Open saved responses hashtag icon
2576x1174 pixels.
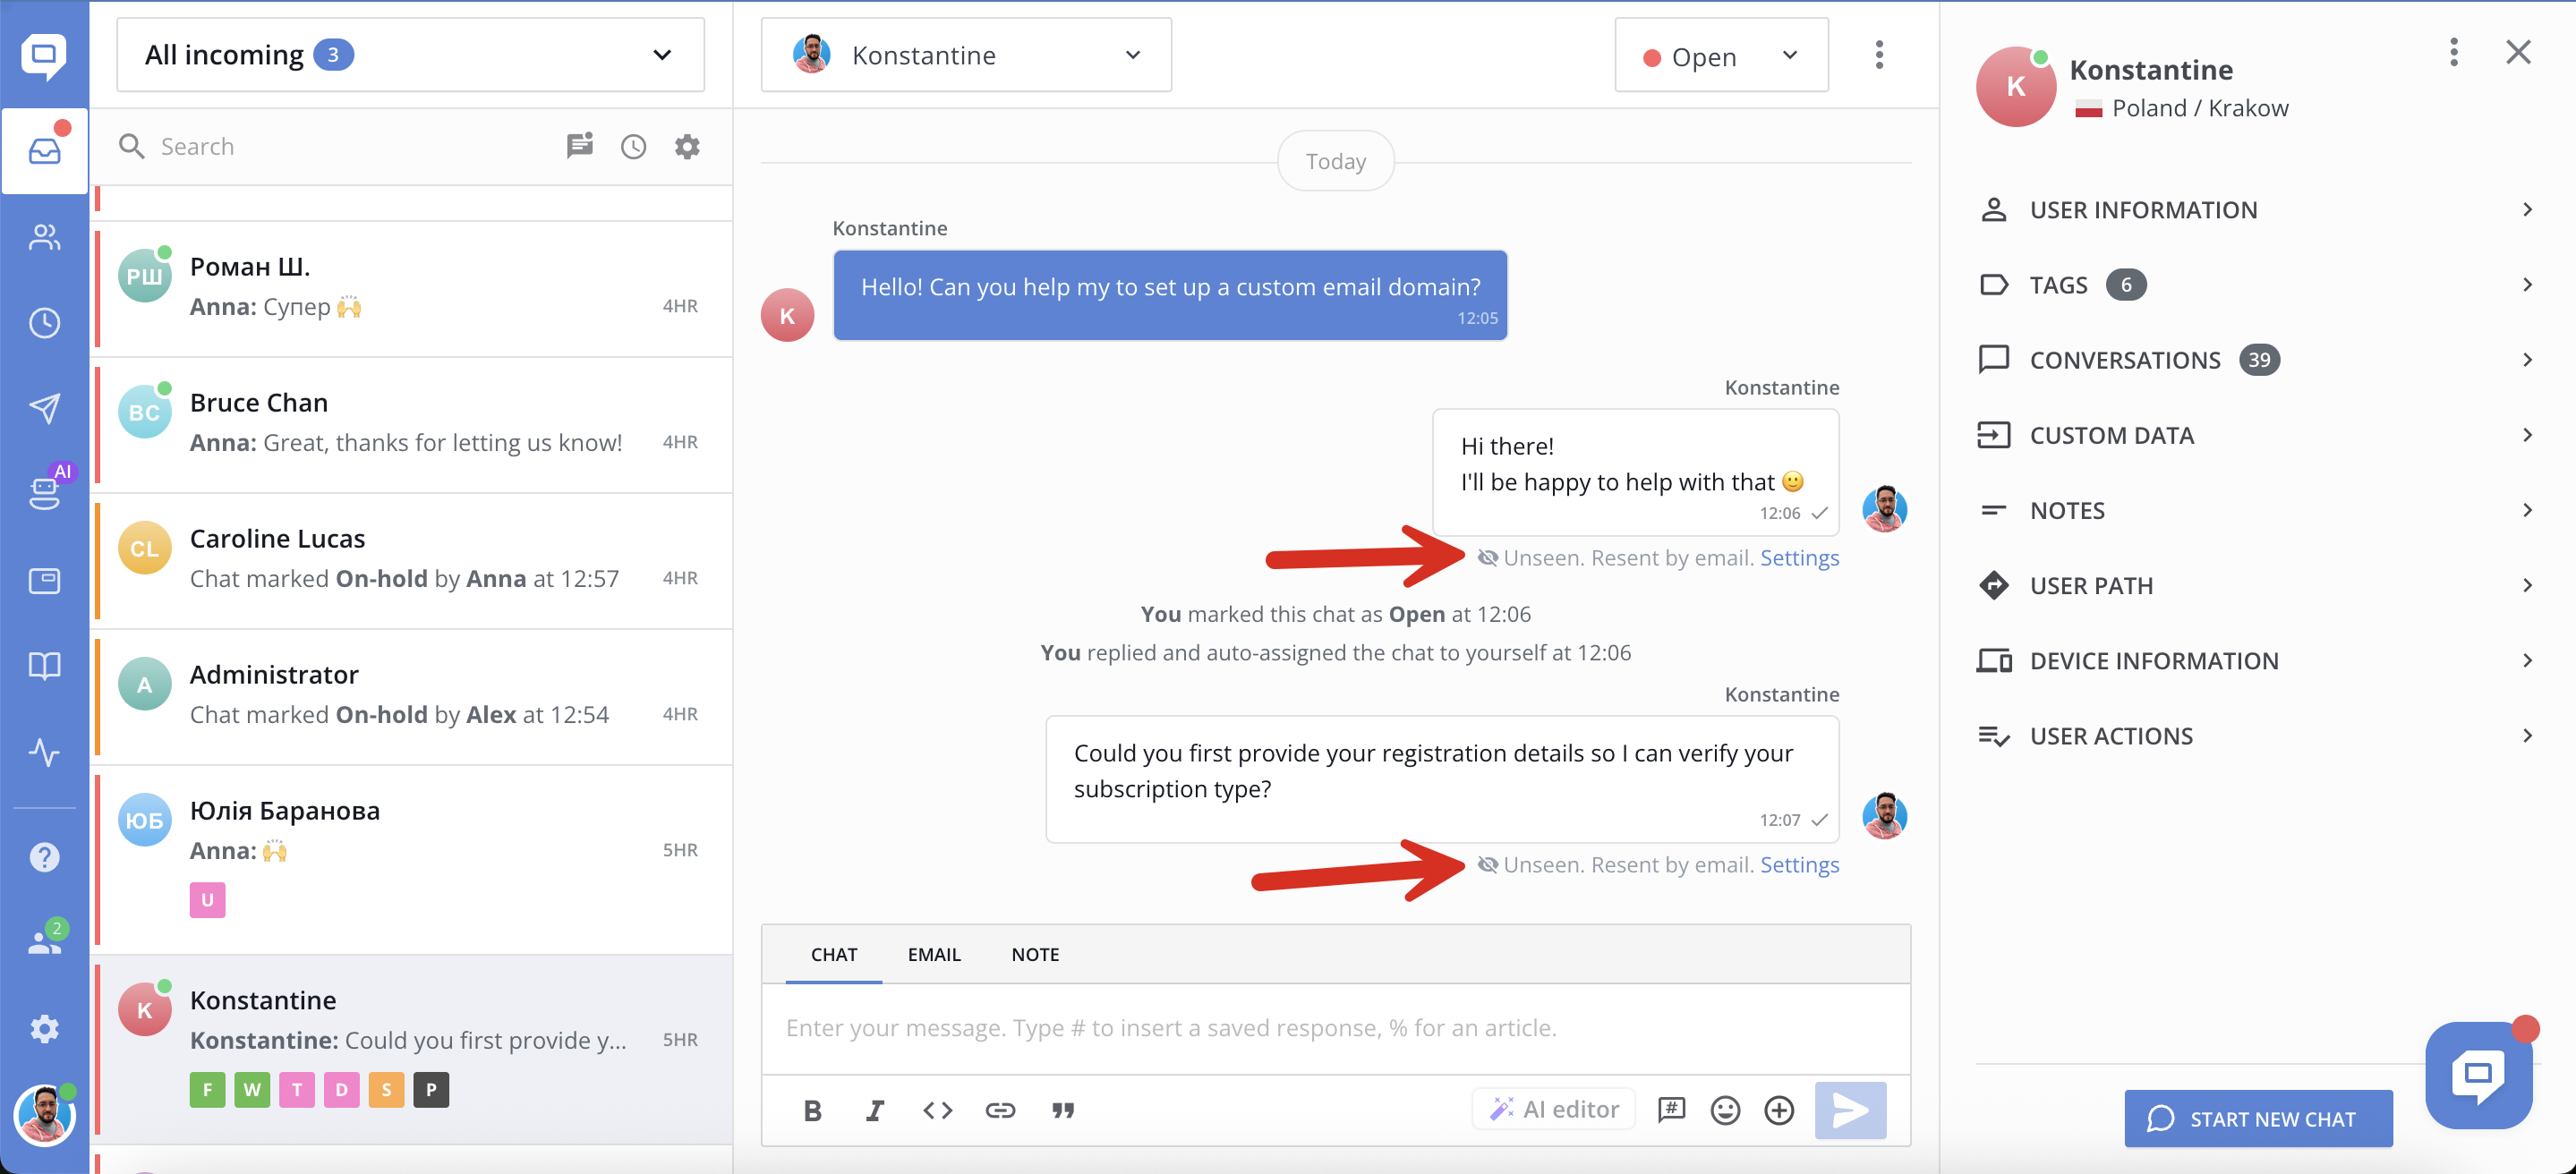1672,1110
